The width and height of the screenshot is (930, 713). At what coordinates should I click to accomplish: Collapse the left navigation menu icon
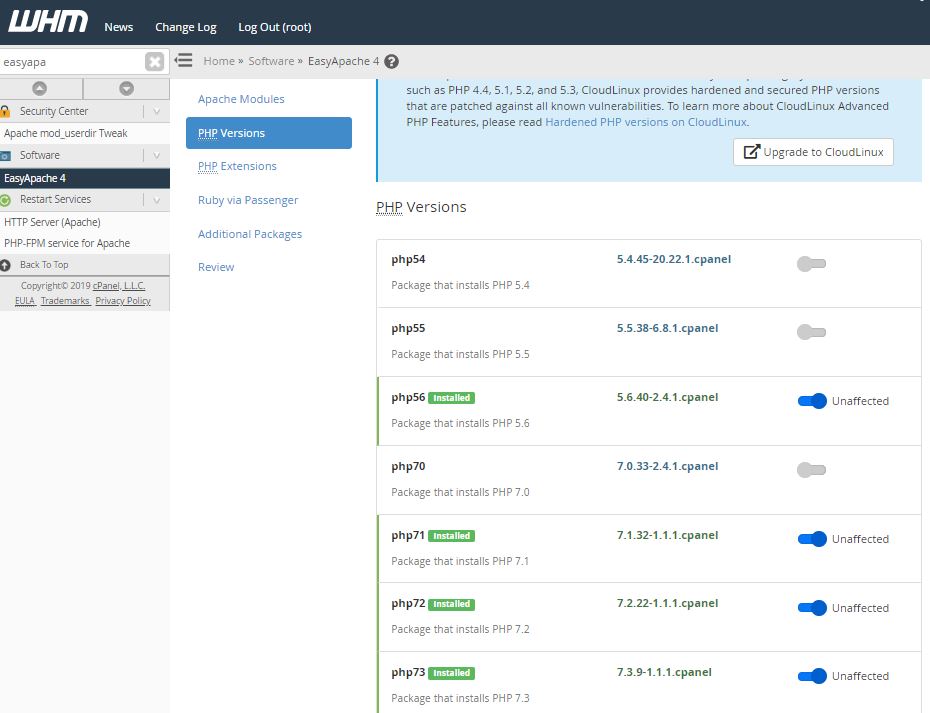coord(184,61)
